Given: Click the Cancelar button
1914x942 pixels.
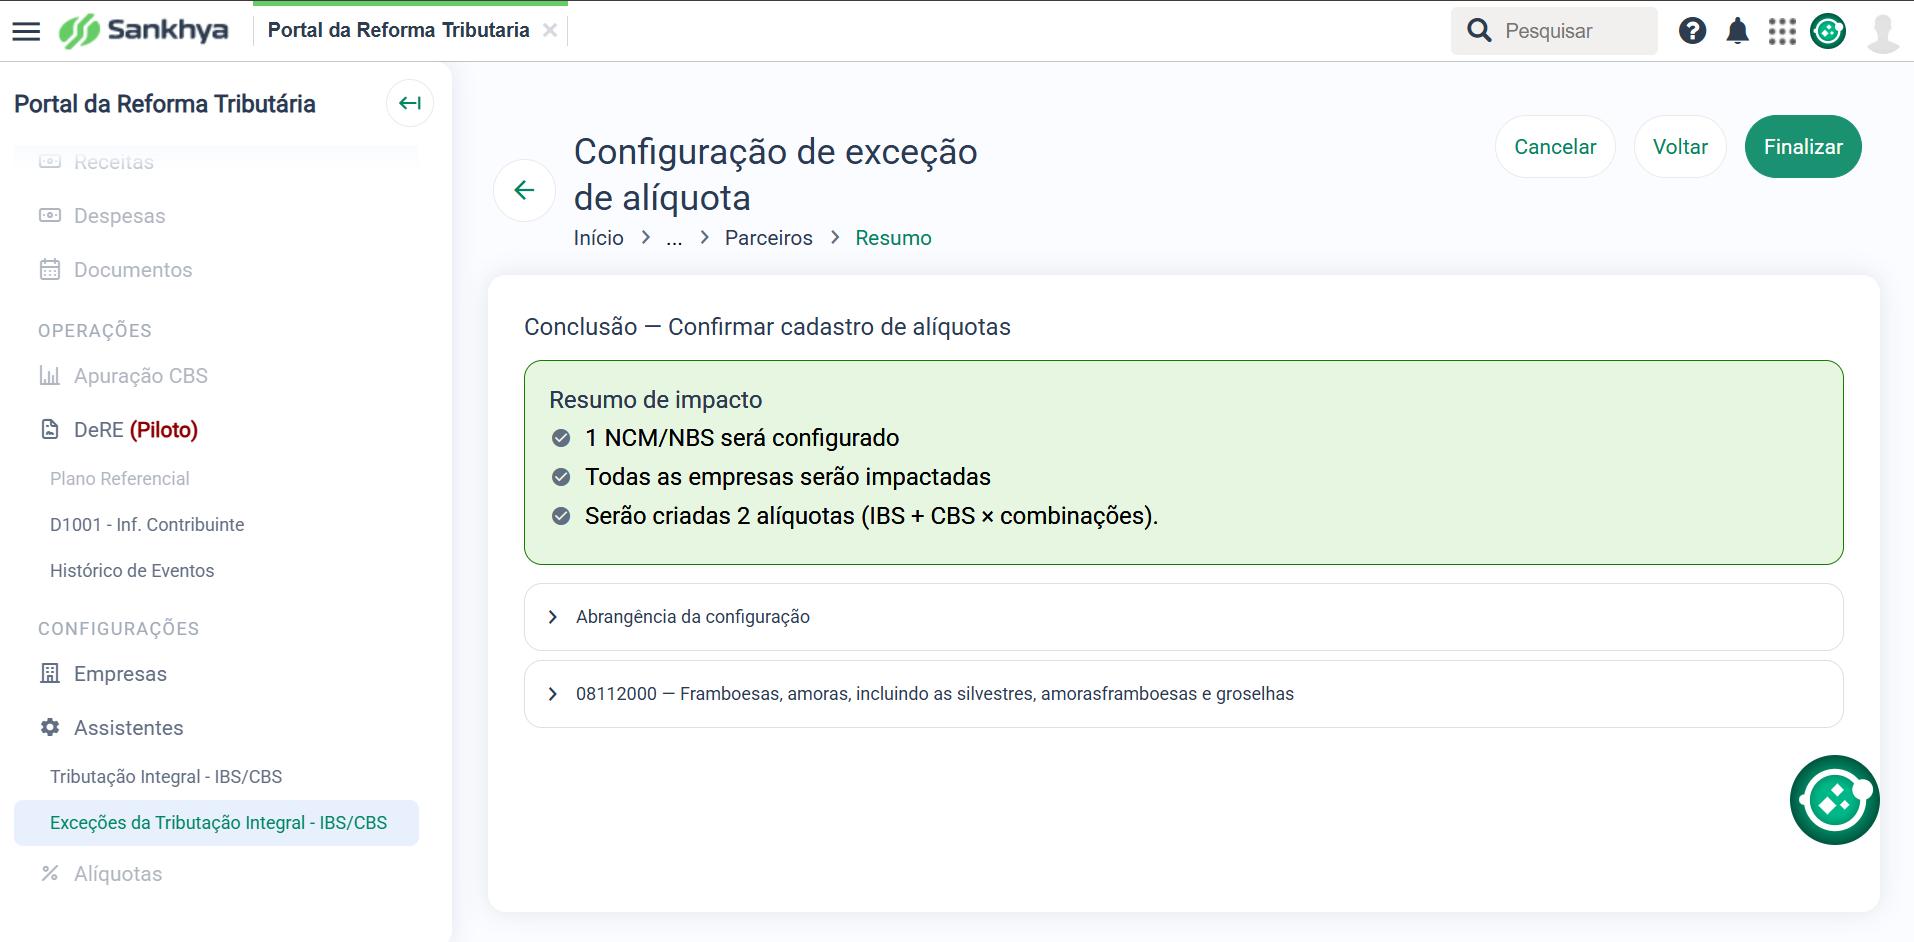Looking at the screenshot, I should 1555,147.
